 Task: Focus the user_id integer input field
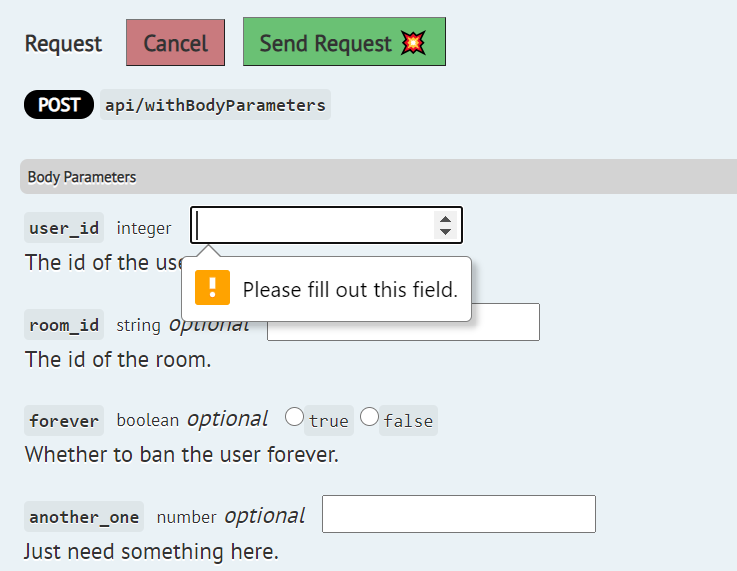[326, 225]
